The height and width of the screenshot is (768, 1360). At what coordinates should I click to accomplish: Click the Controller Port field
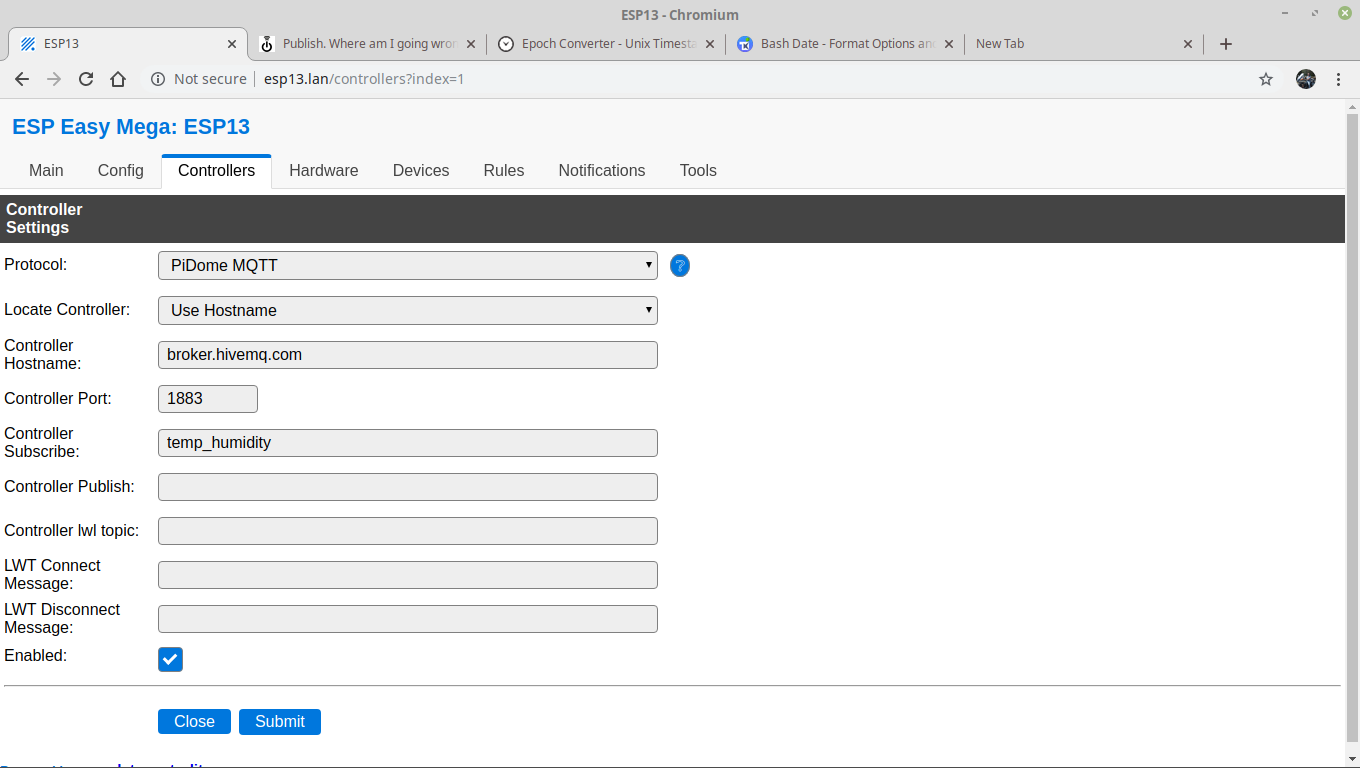point(208,399)
